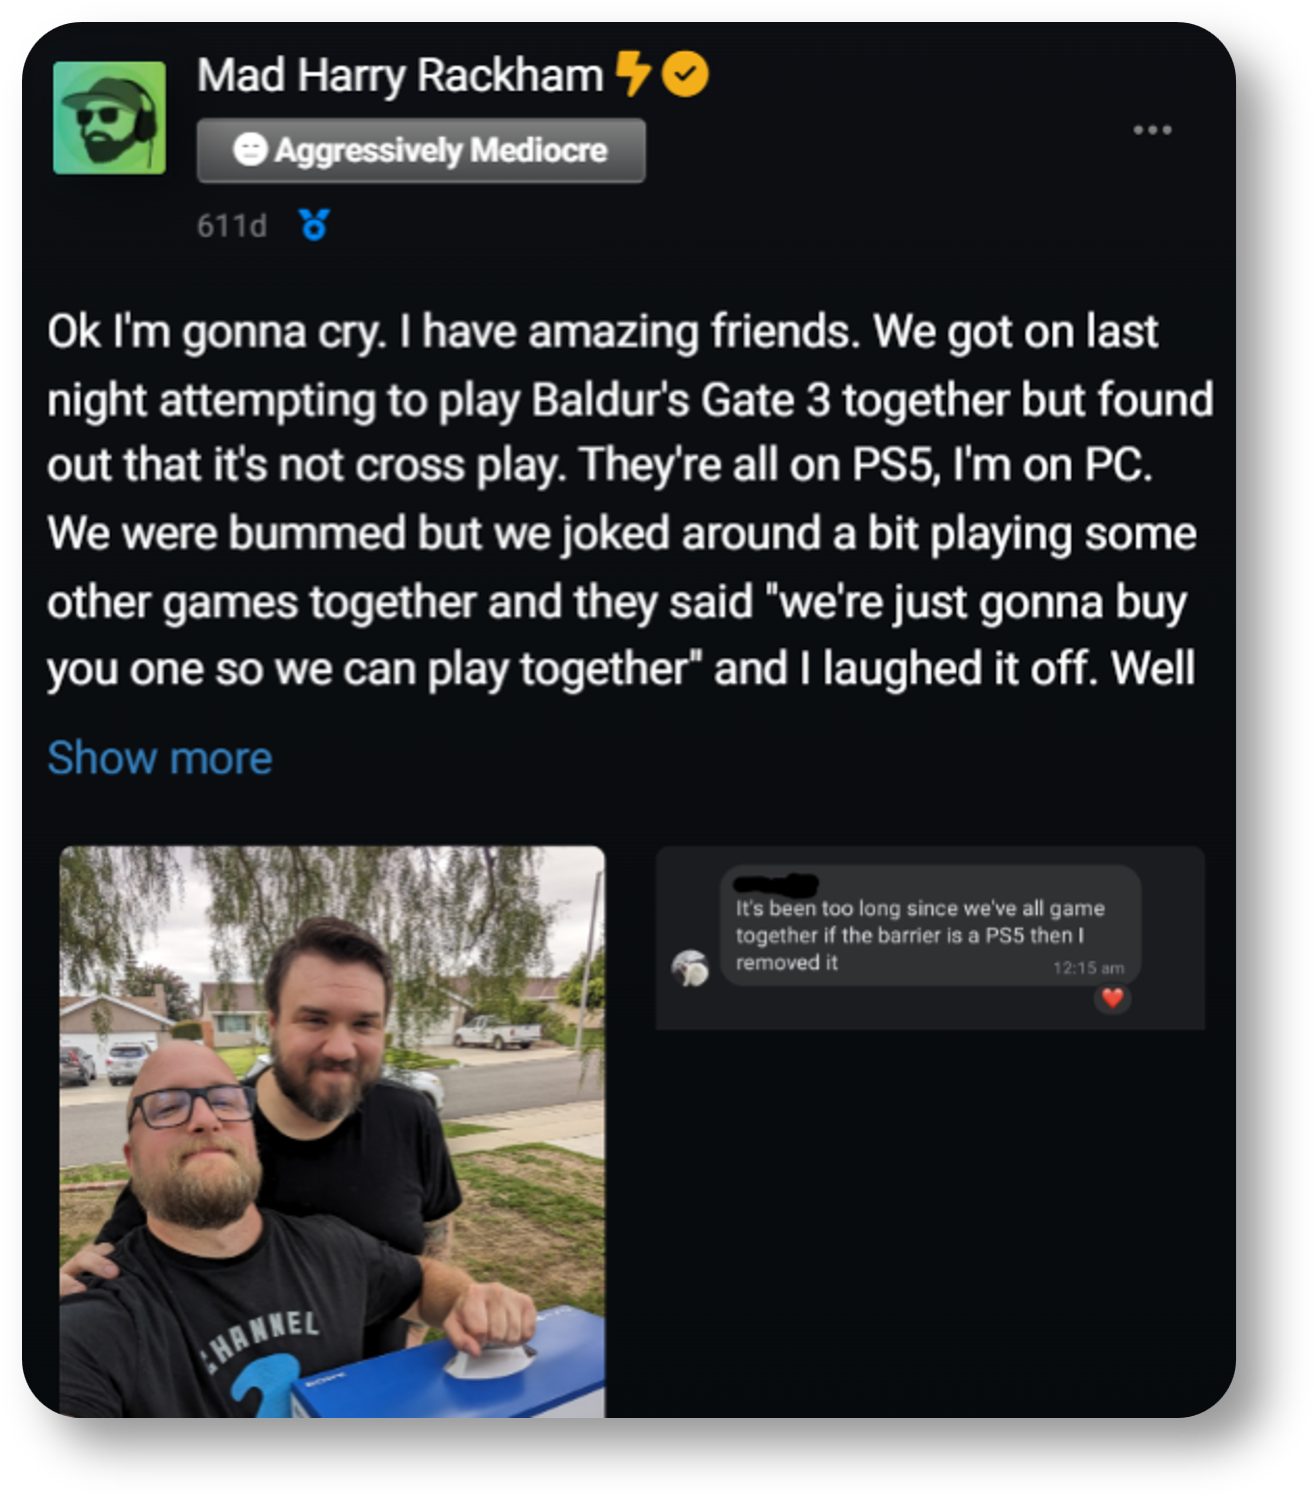Open the selfie photo of two men
This screenshot has height=1496, width=1314.
coord(332,1132)
